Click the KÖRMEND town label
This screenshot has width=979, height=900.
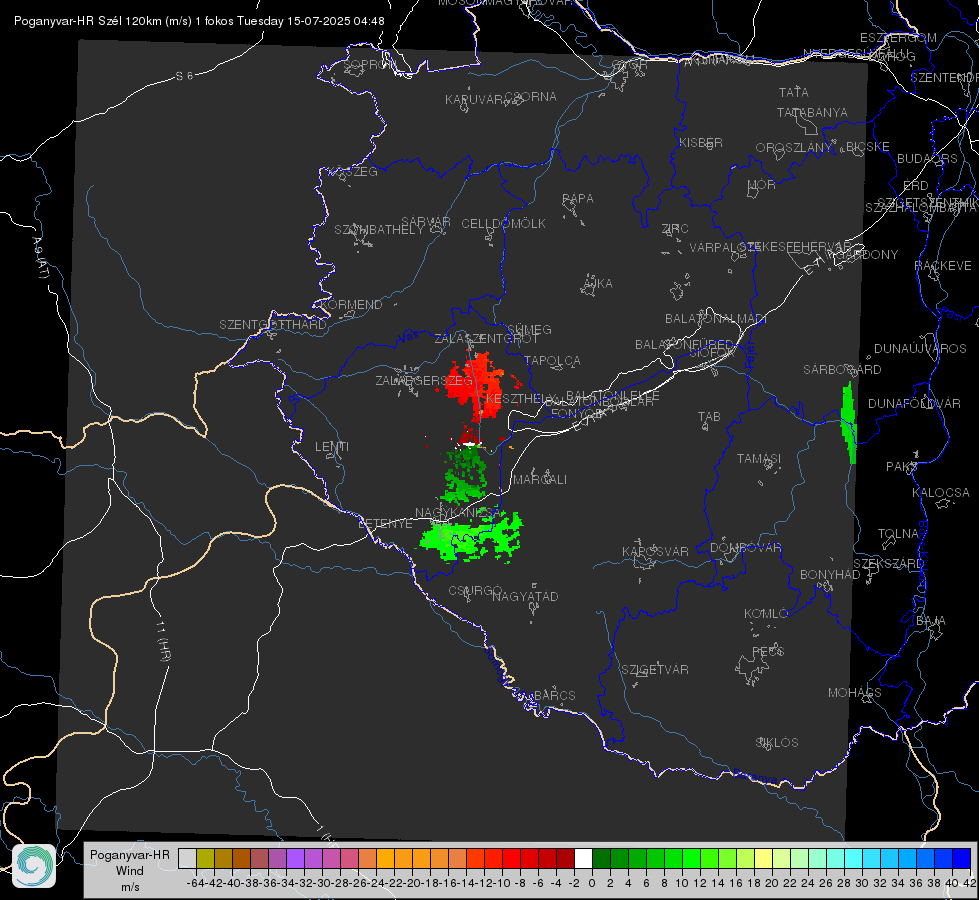352,305
